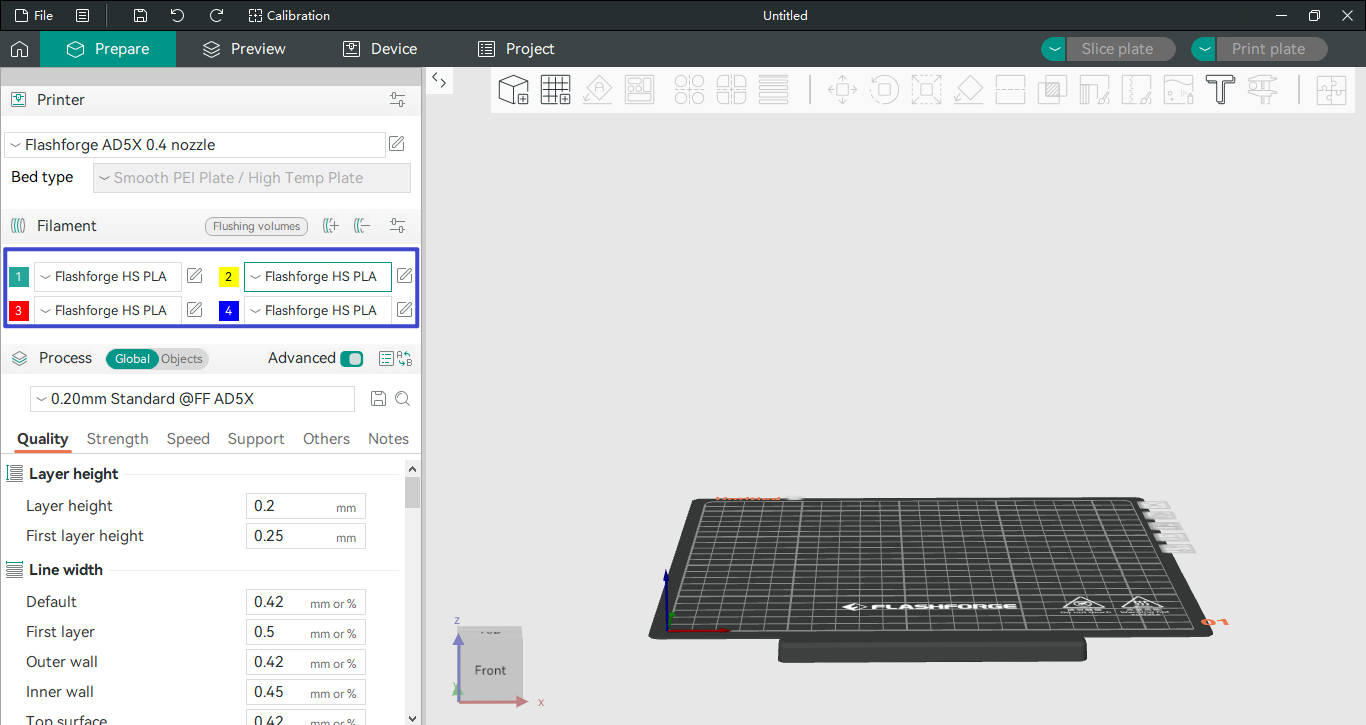Click the Split to parts icon
The height and width of the screenshot is (725, 1366).
pyautogui.click(x=731, y=89)
